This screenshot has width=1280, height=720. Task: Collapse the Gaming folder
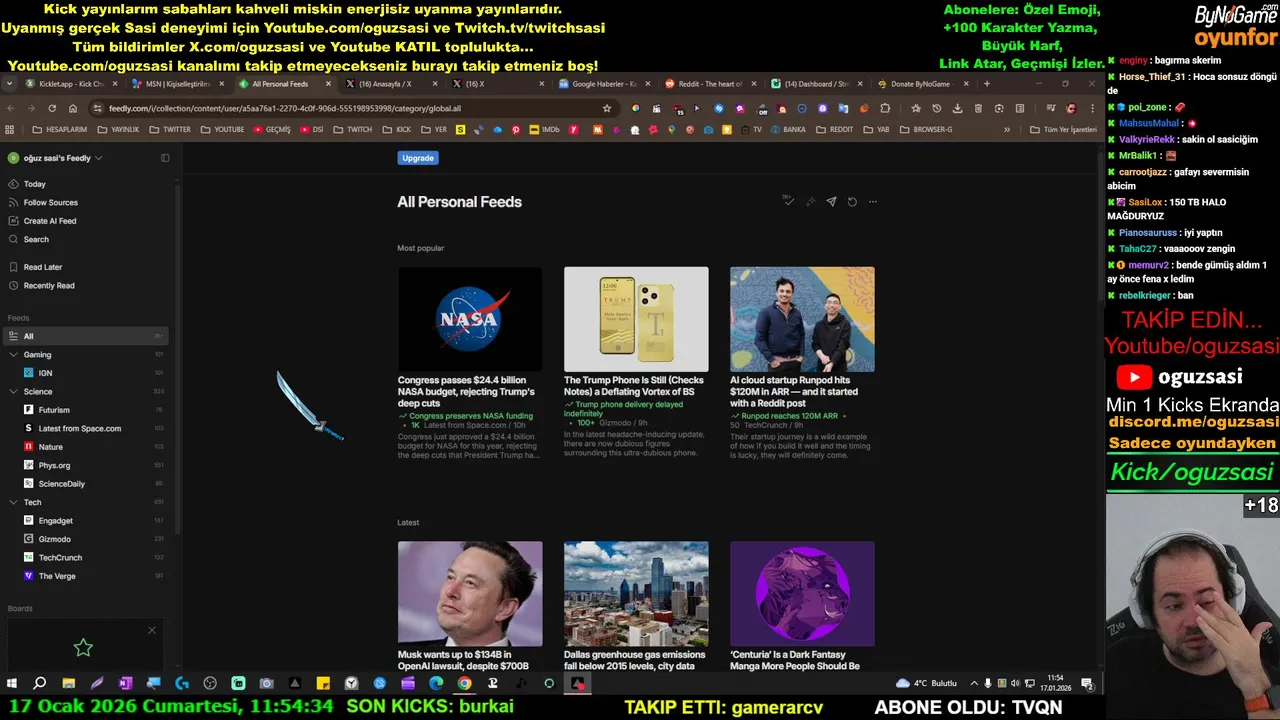click(13, 355)
